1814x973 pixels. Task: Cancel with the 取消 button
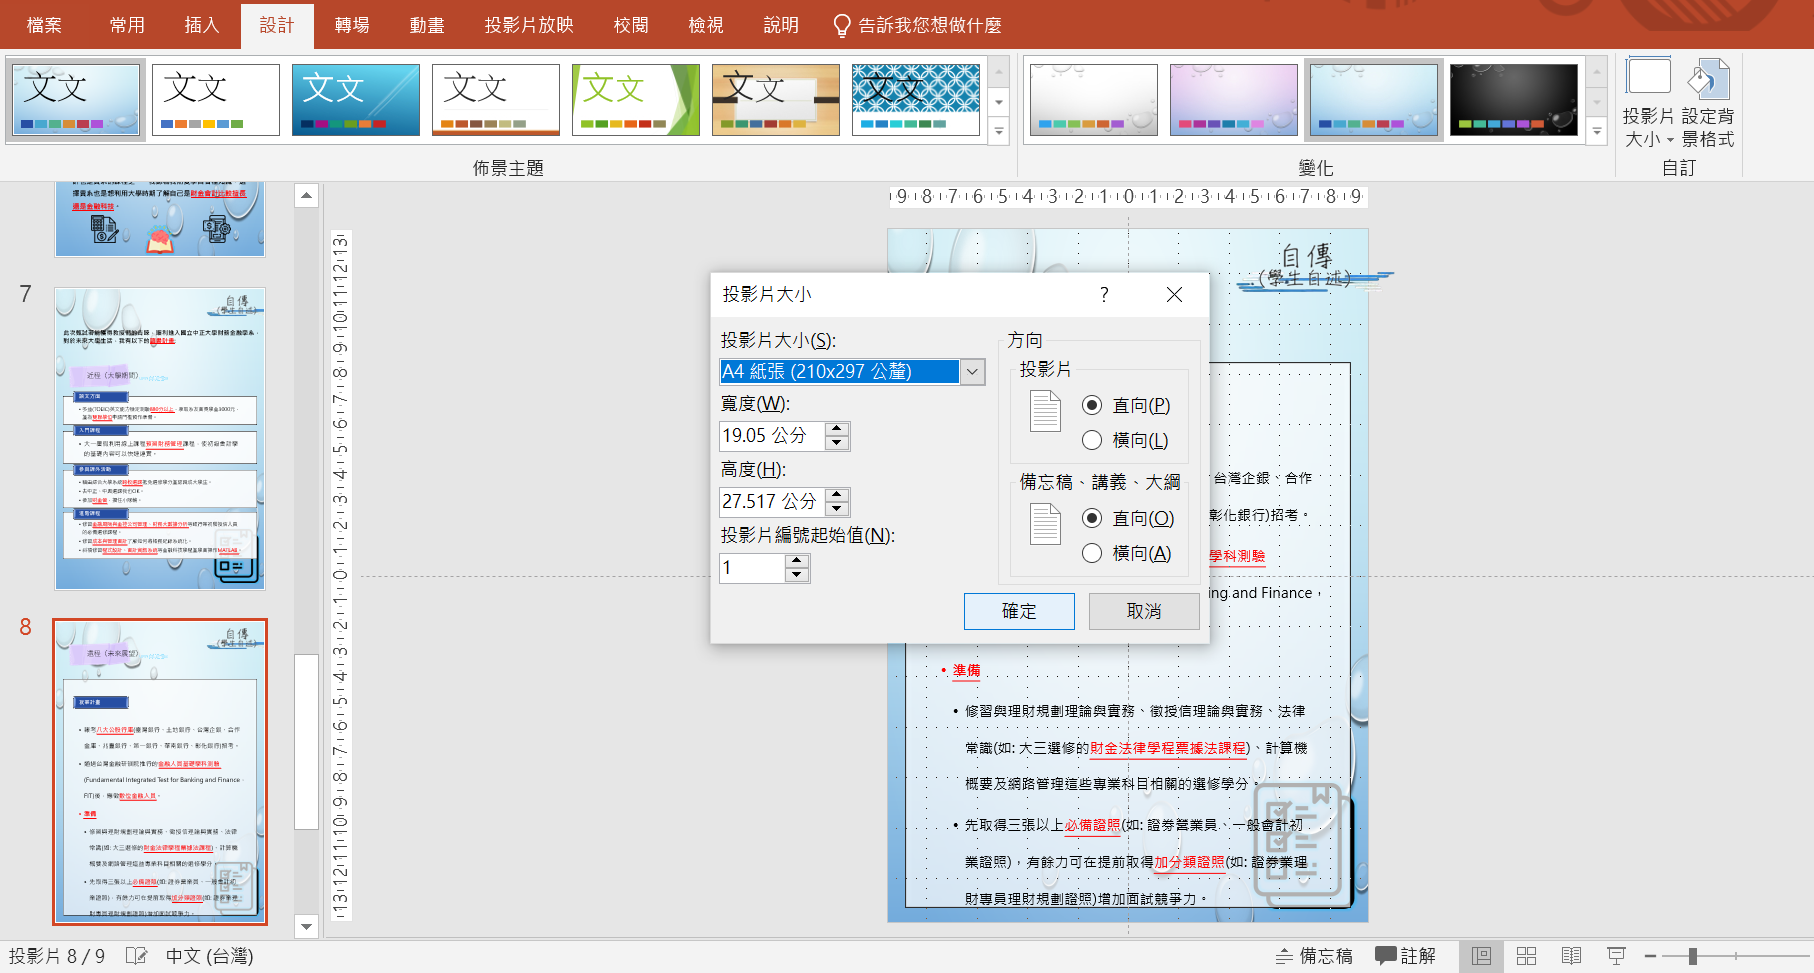coord(1144,611)
